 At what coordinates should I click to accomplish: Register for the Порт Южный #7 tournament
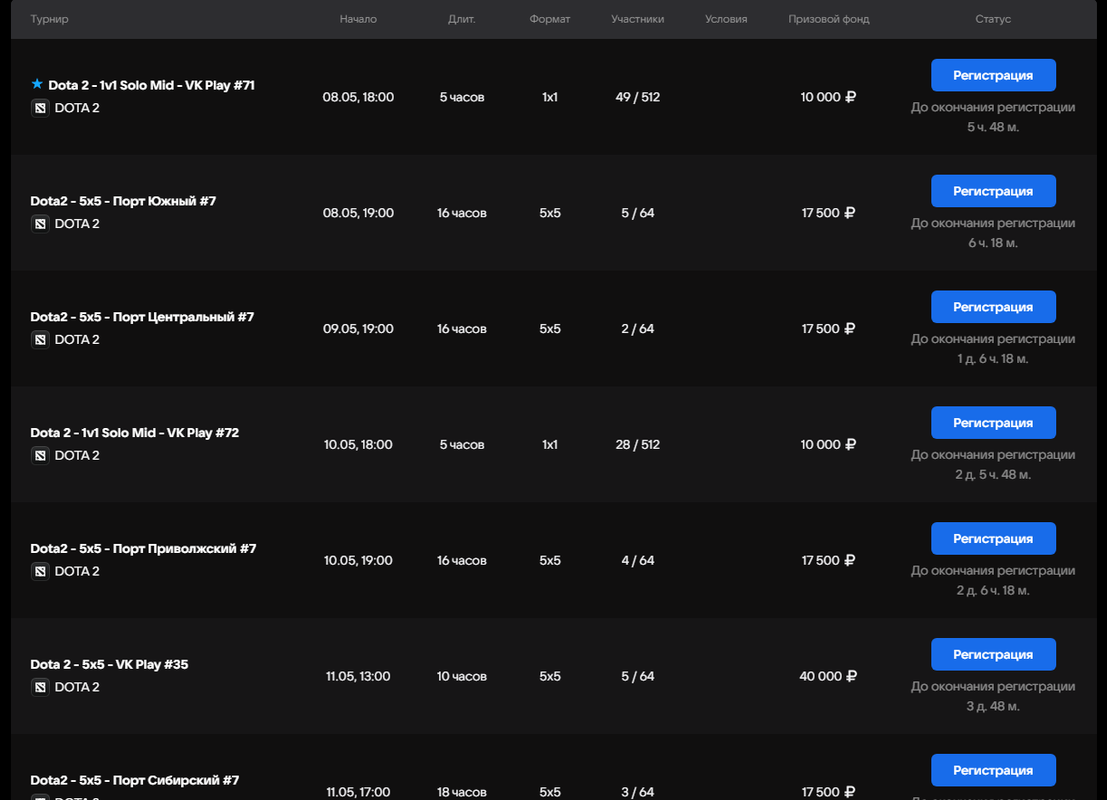pyautogui.click(x=993, y=191)
